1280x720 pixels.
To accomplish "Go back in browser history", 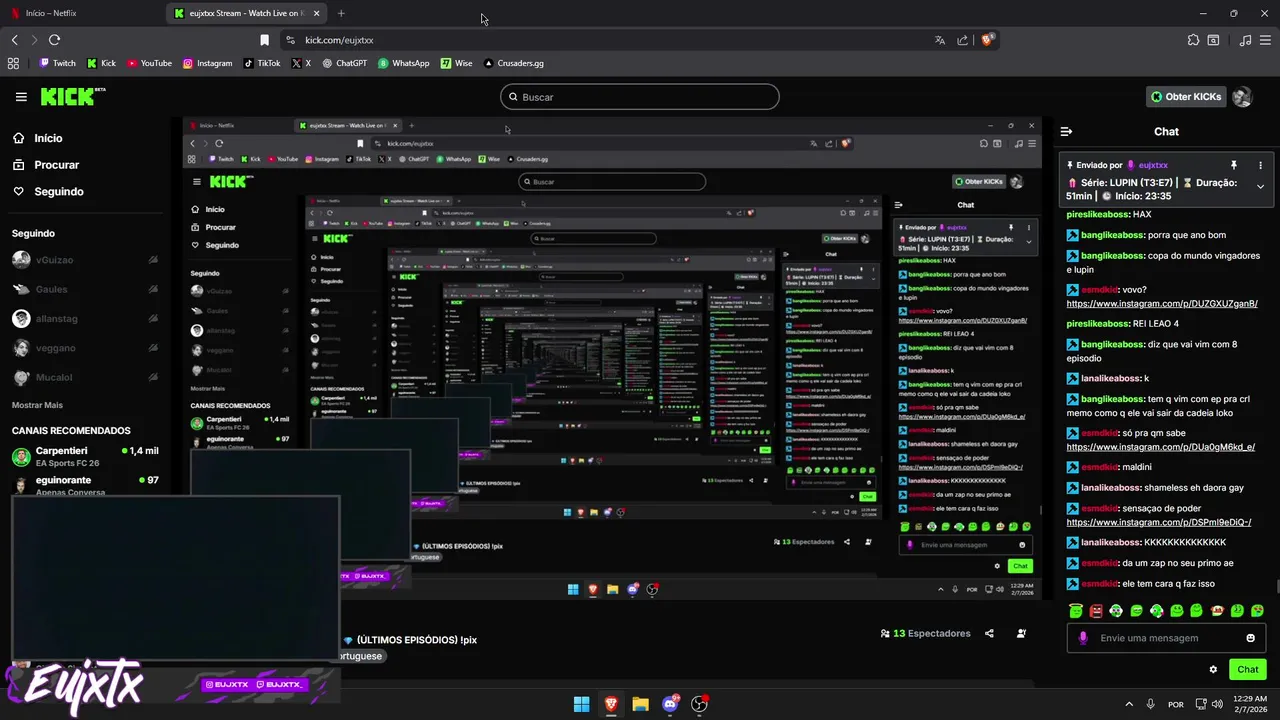I will click(x=14, y=40).
